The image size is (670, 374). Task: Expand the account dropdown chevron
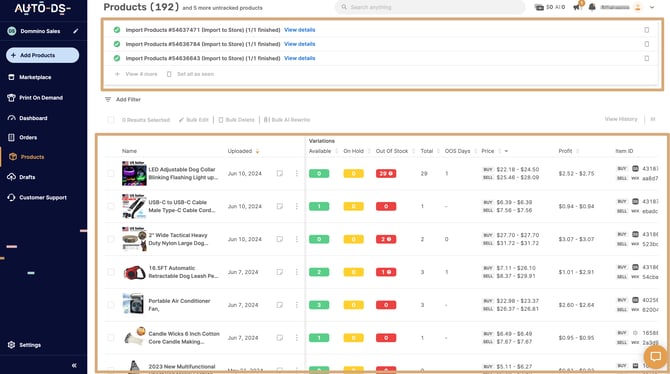point(652,7)
